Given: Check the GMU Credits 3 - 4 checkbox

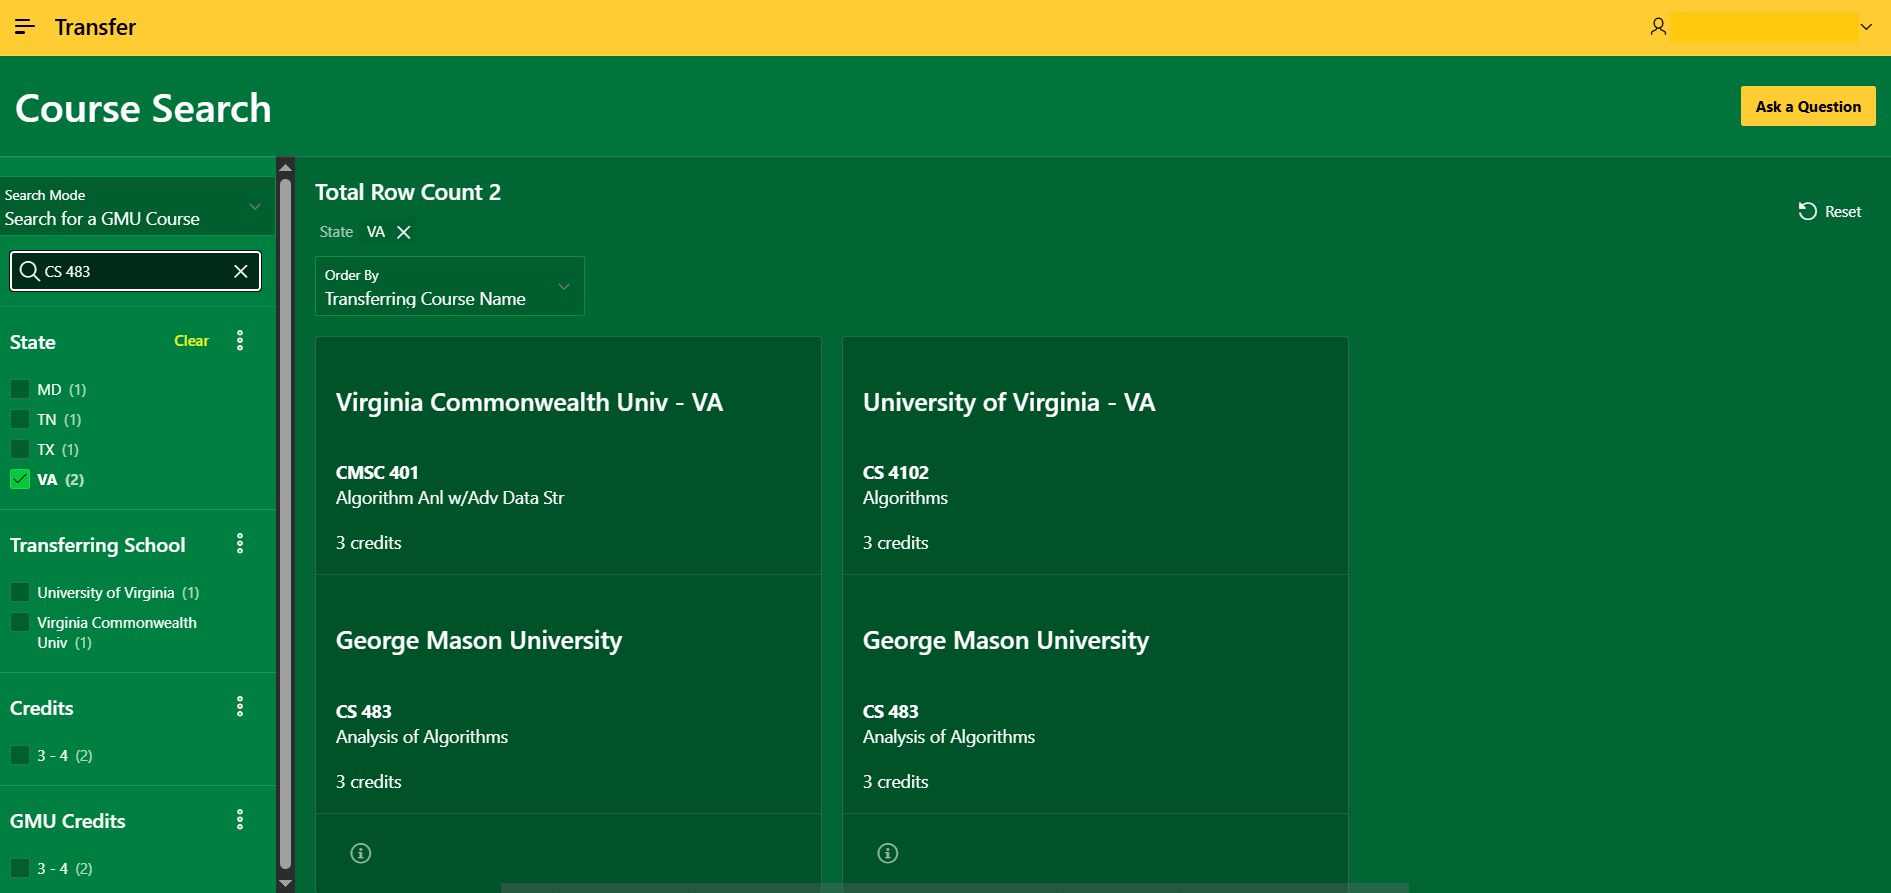Looking at the screenshot, I should (20, 868).
